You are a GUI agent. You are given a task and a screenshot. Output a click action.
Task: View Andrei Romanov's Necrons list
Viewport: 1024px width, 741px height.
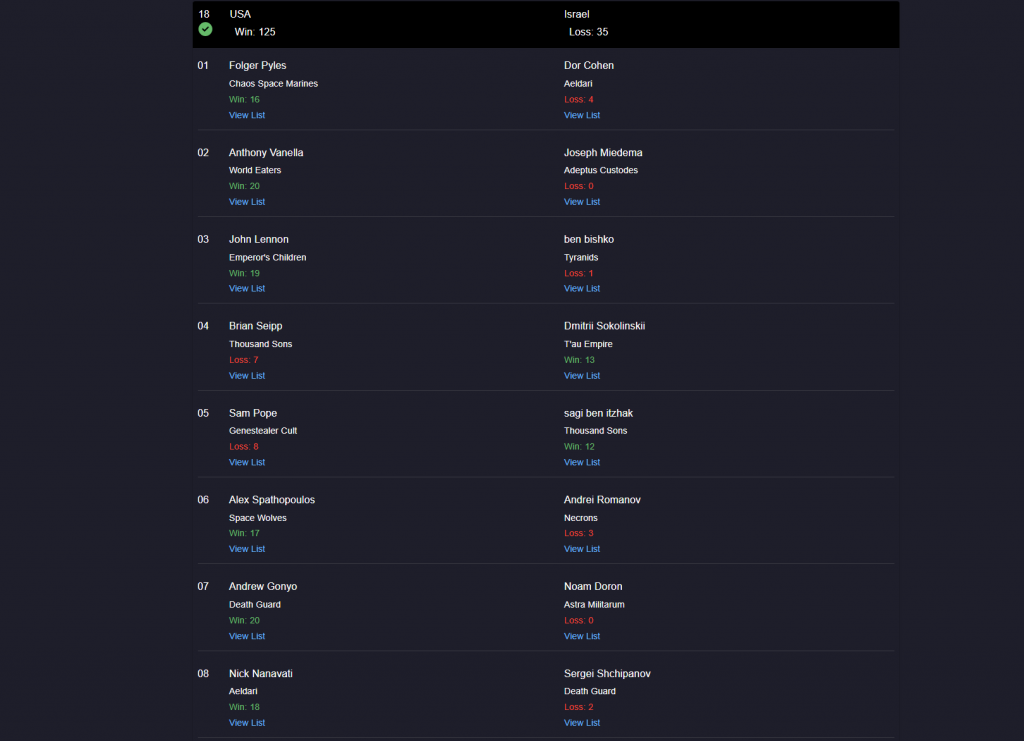pos(582,549)
